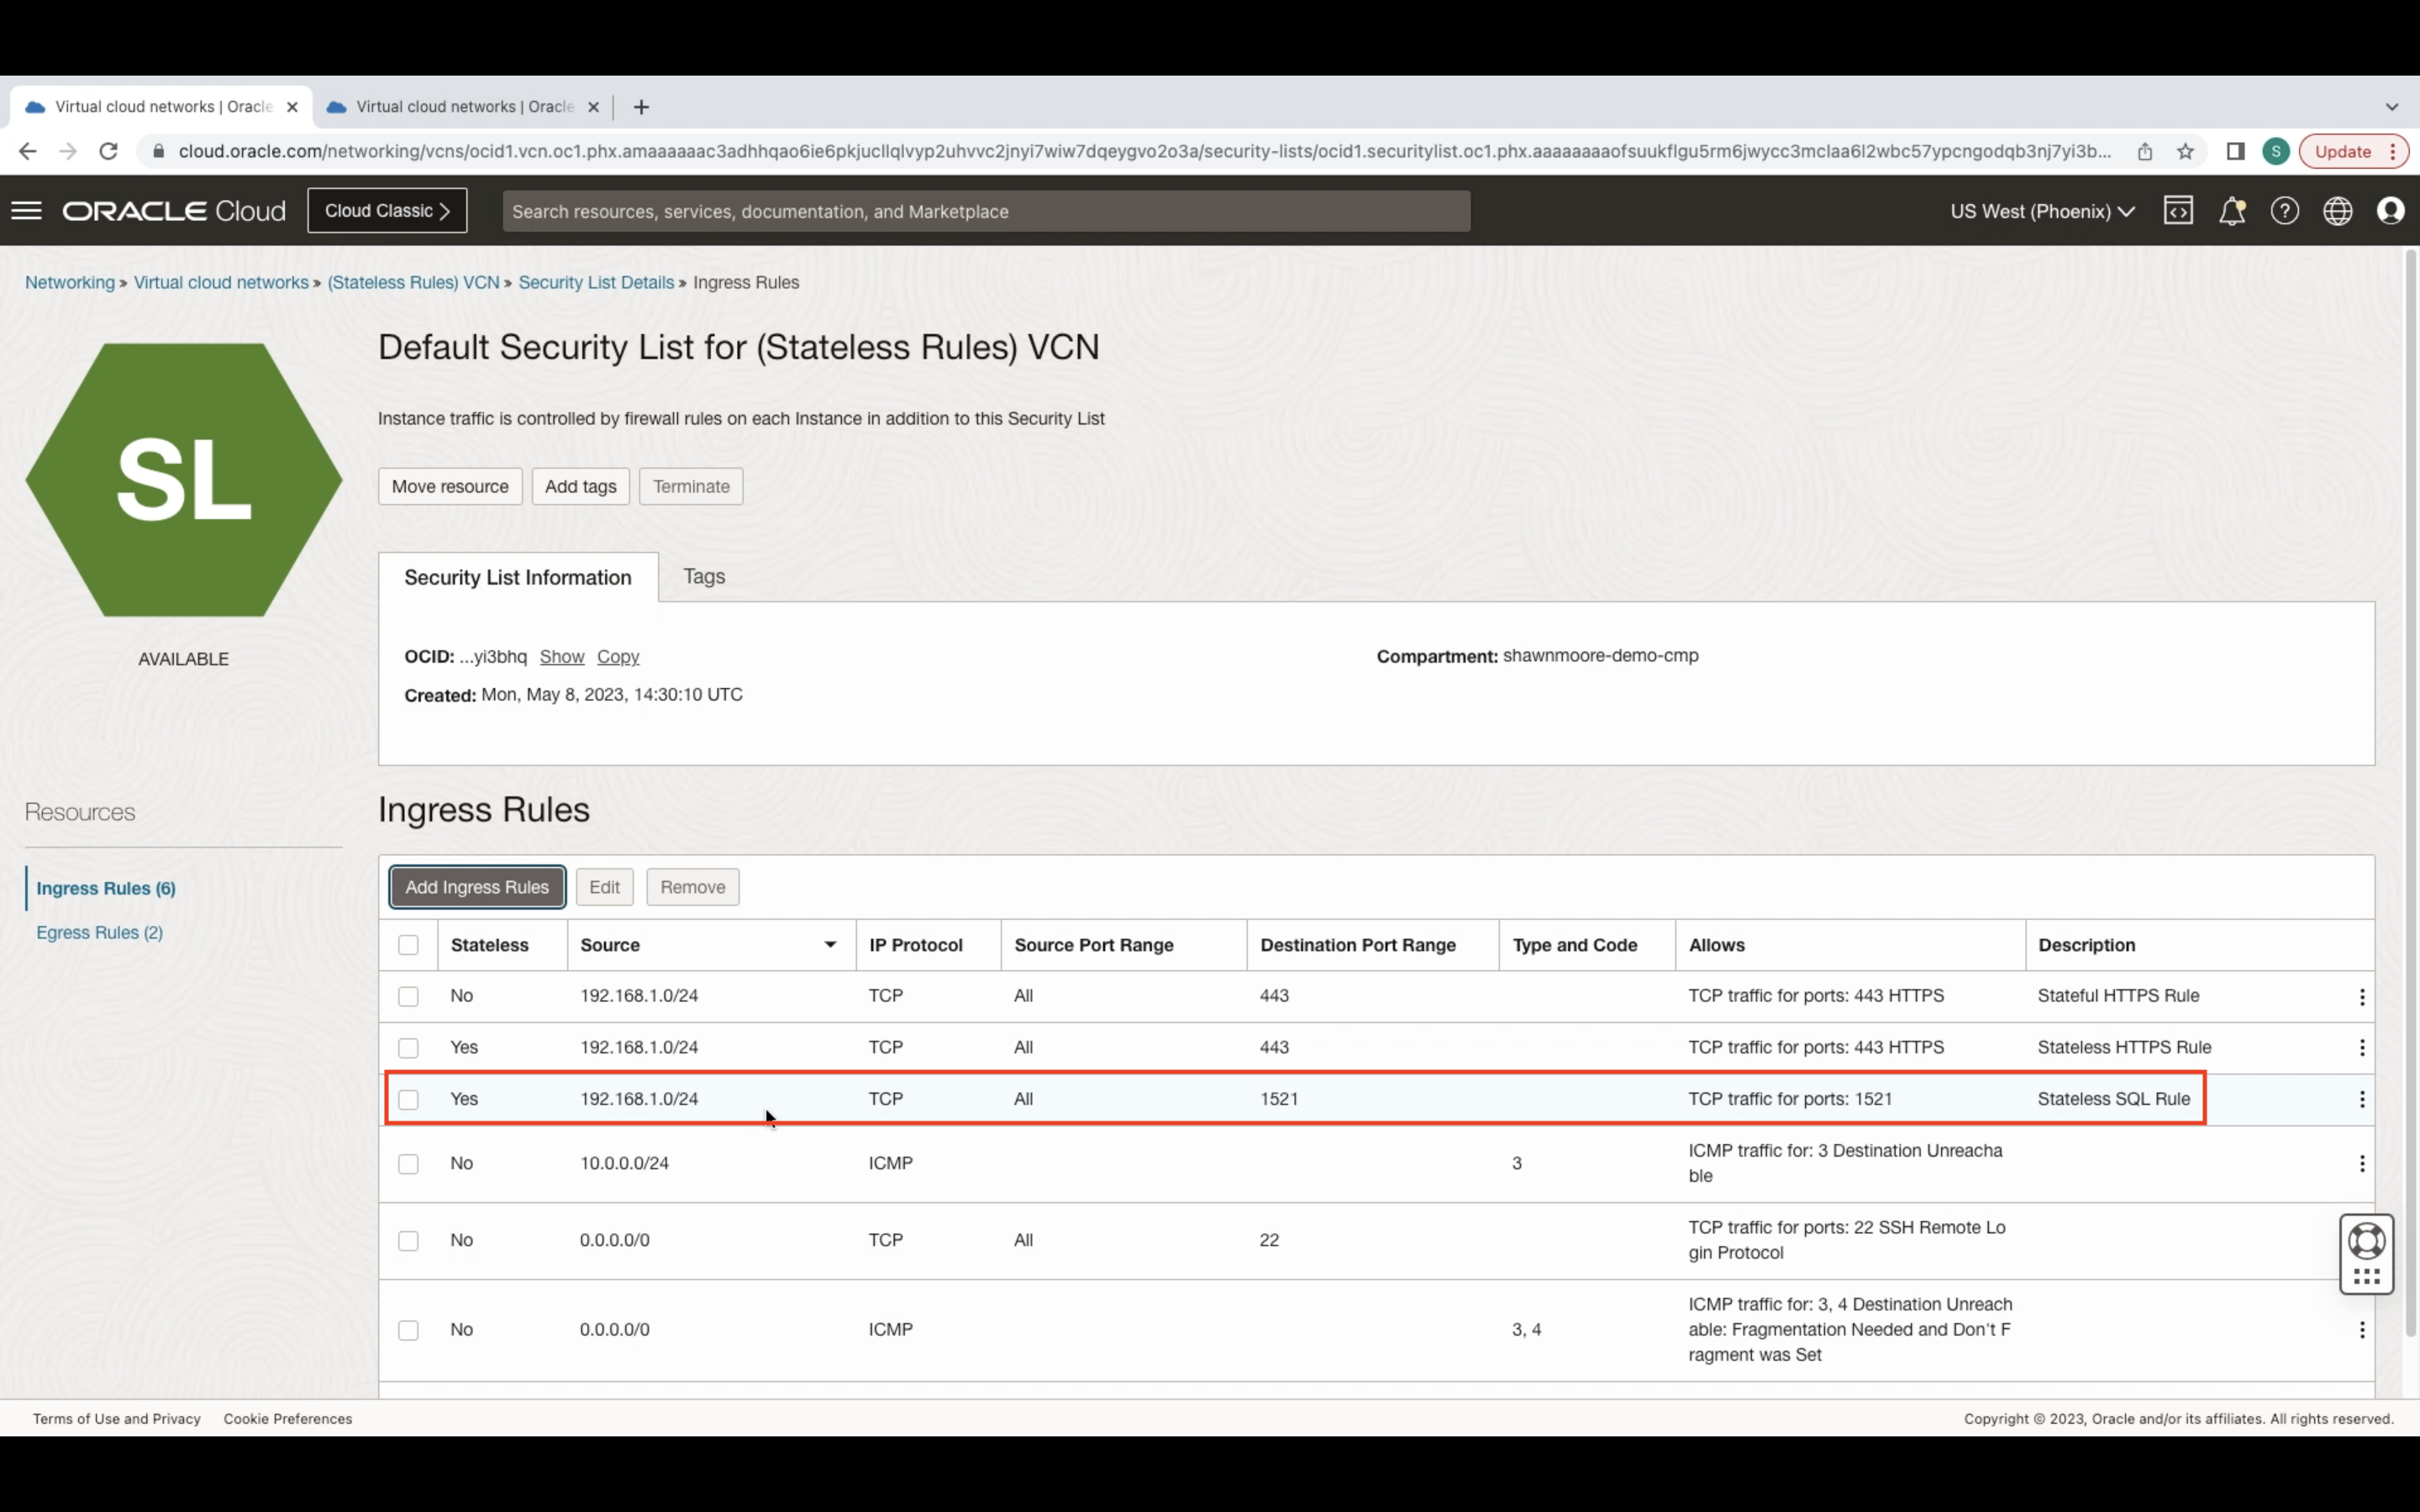Open the language globe icon
Image resolution: width=2420 pixels, height=1512 pixels.
[2337, 211]
